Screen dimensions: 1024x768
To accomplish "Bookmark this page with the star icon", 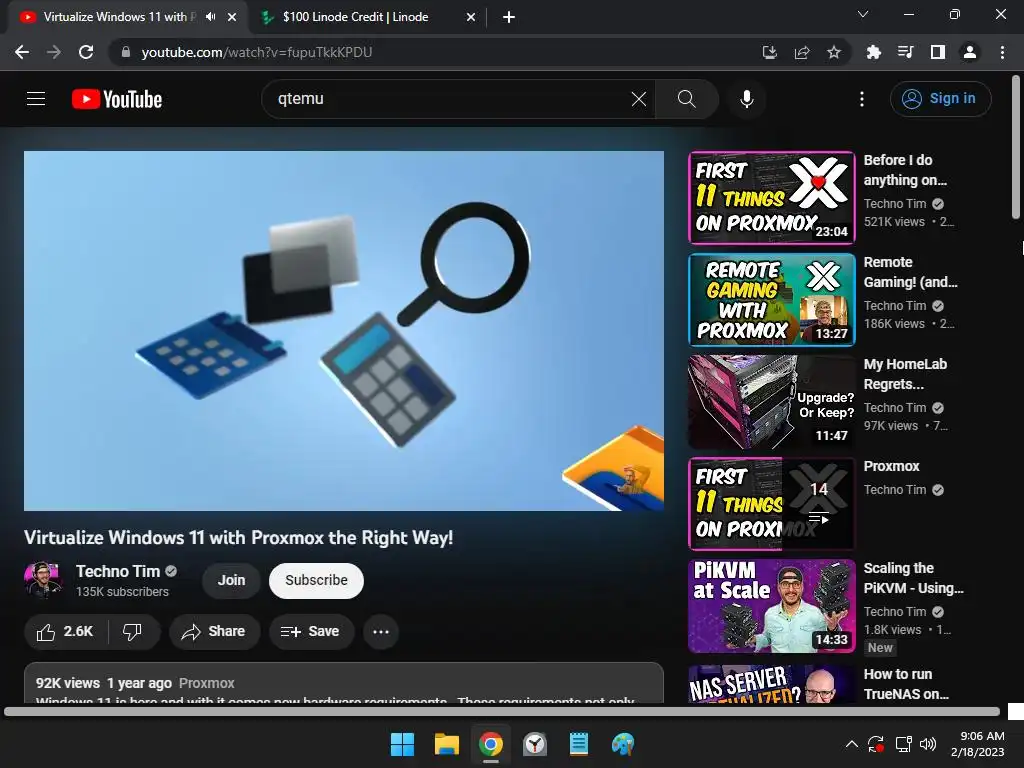I will [834, 52].
